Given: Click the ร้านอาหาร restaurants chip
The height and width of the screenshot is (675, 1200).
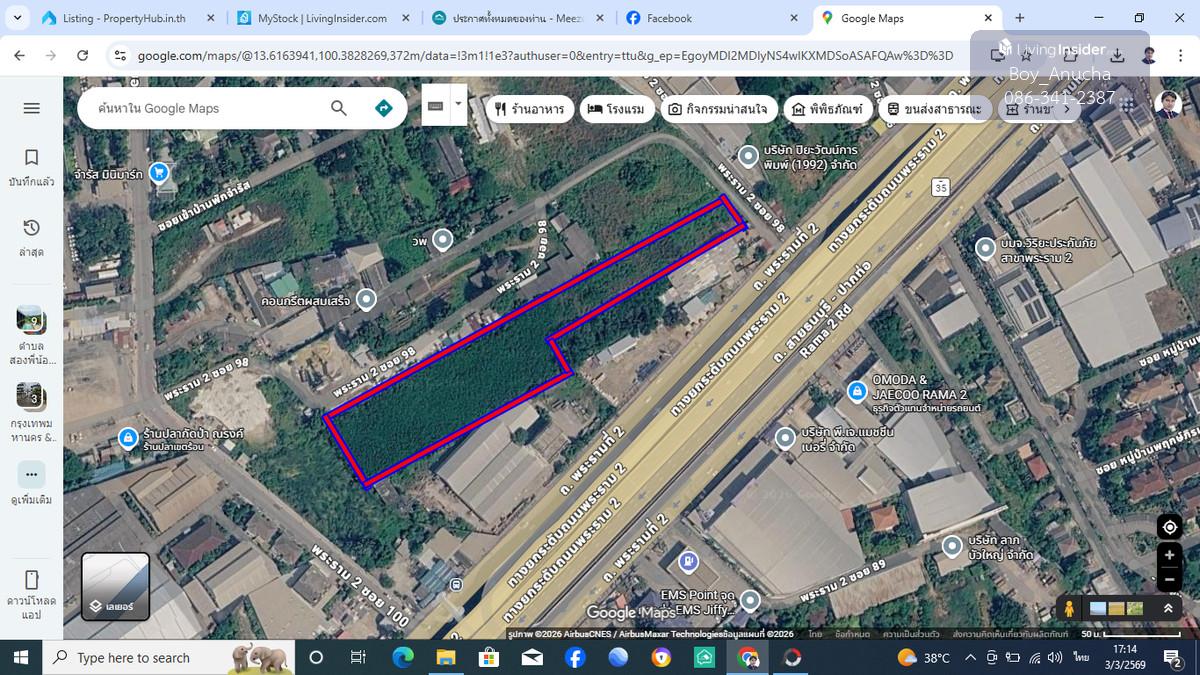Looking at the screenshot, I should [529, 109].
